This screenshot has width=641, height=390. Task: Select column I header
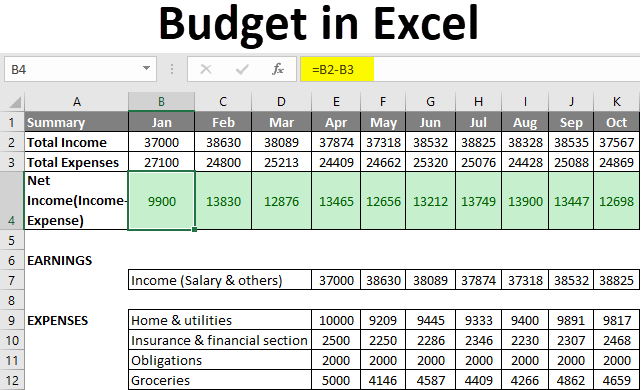coord(525,101)
